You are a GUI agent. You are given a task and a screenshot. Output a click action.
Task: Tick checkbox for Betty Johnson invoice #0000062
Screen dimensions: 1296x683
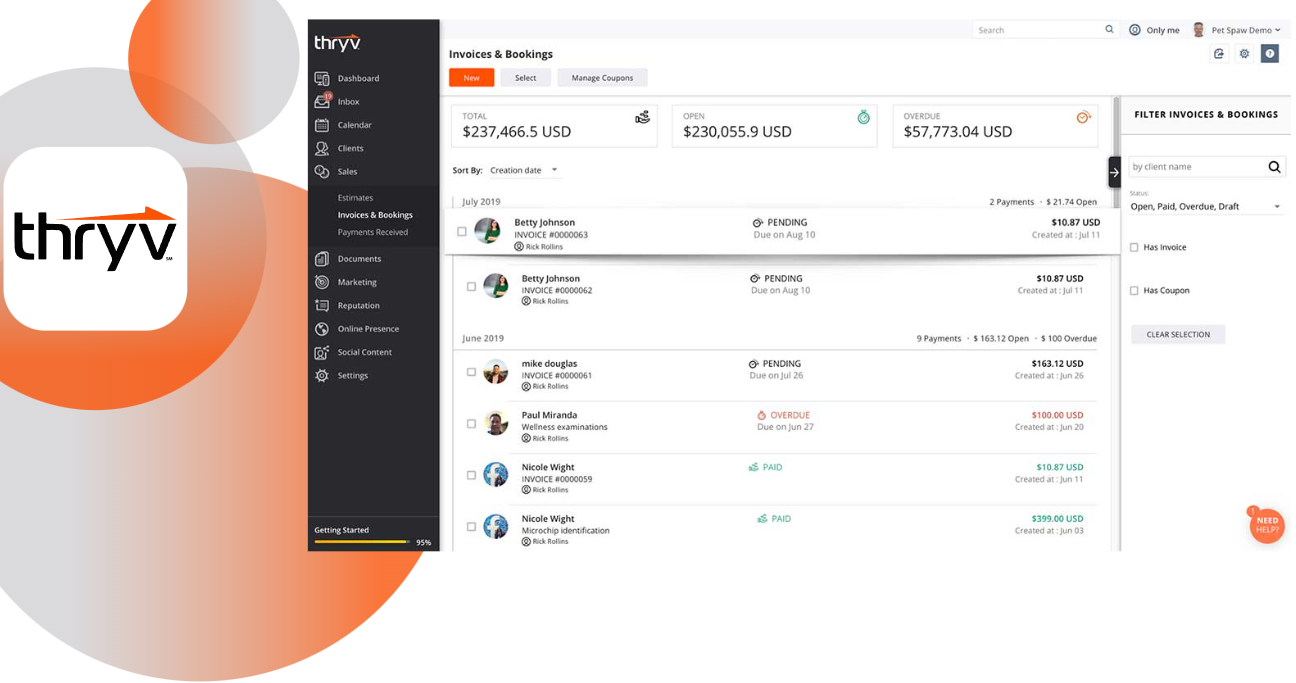pos(471,287)
